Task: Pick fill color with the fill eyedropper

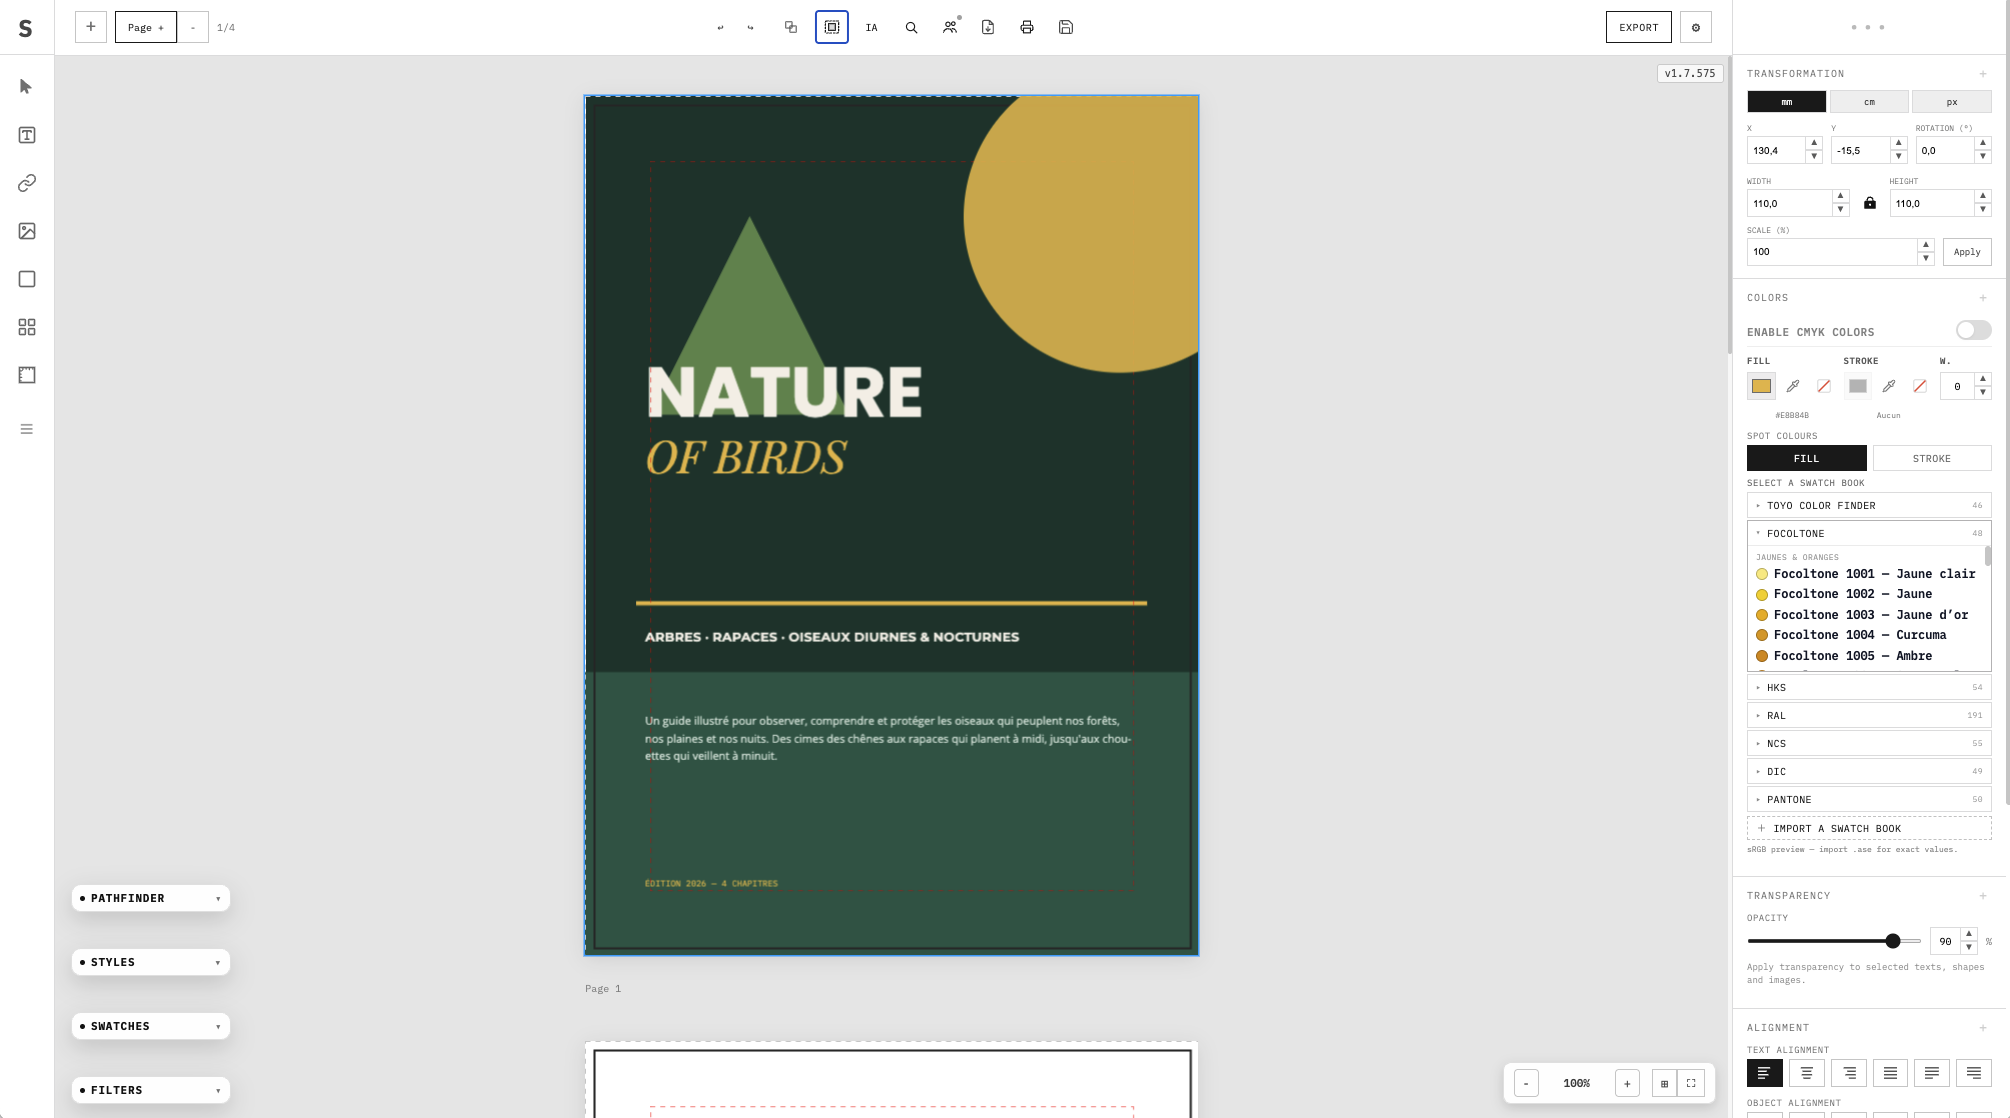Action: point(1793,386)
